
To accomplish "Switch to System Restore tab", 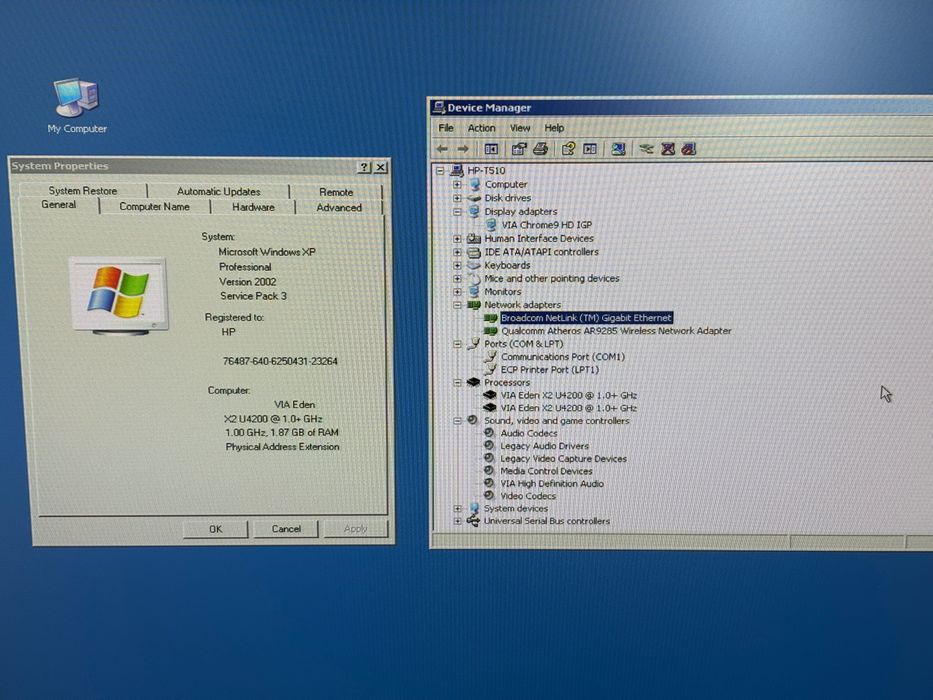I will [83, 190].
